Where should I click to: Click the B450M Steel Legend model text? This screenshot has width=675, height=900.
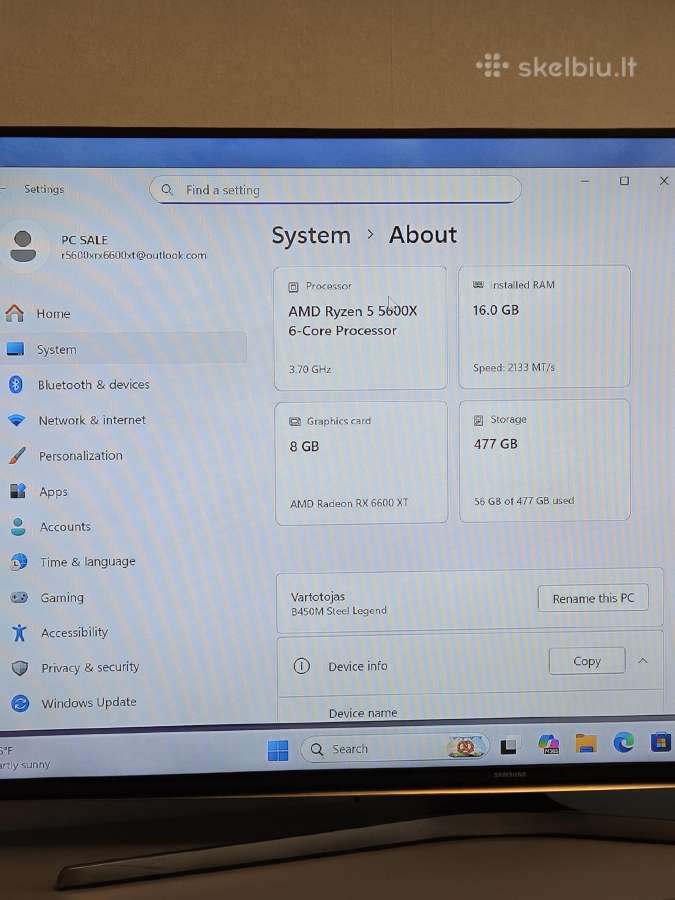[339, 611]
